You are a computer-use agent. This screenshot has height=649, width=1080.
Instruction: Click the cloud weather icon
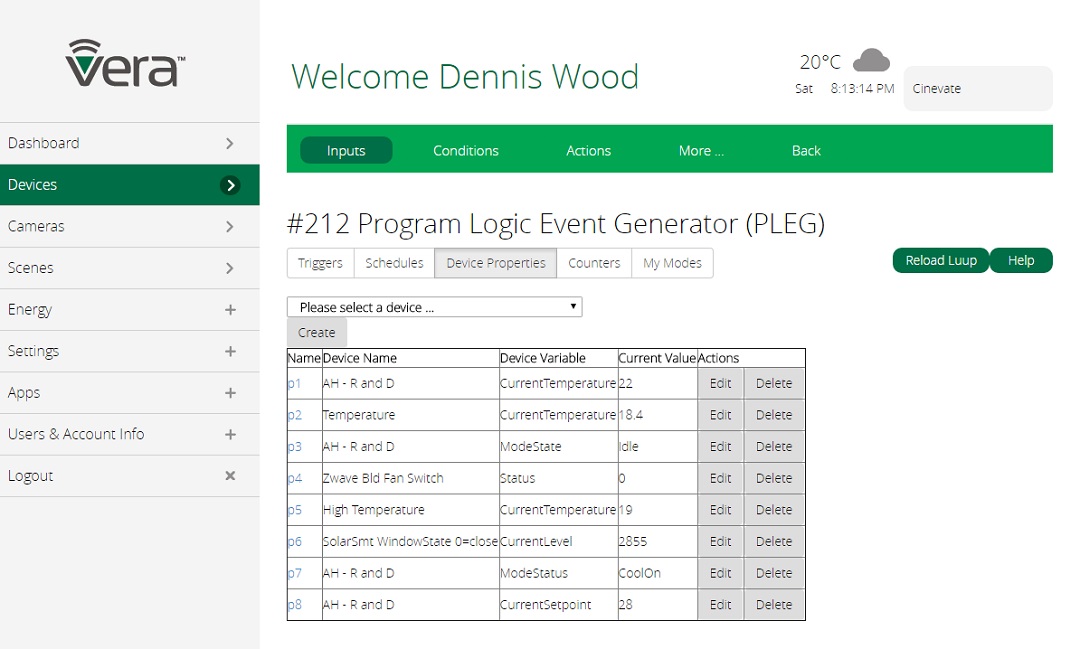click(871, 61)
